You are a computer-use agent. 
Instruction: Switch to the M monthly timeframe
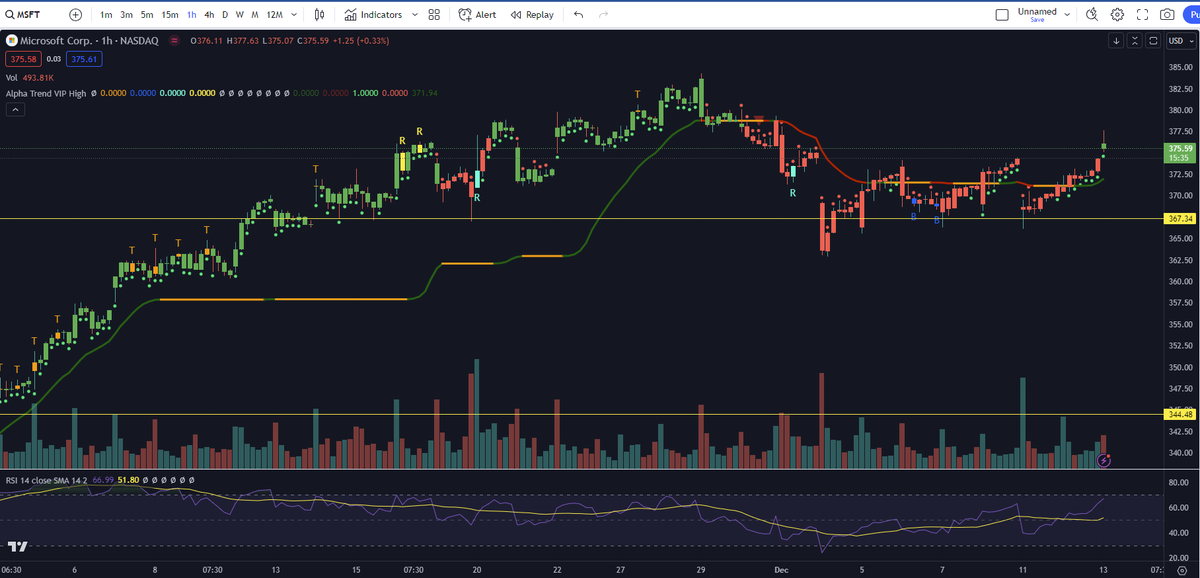click(255, 15)
